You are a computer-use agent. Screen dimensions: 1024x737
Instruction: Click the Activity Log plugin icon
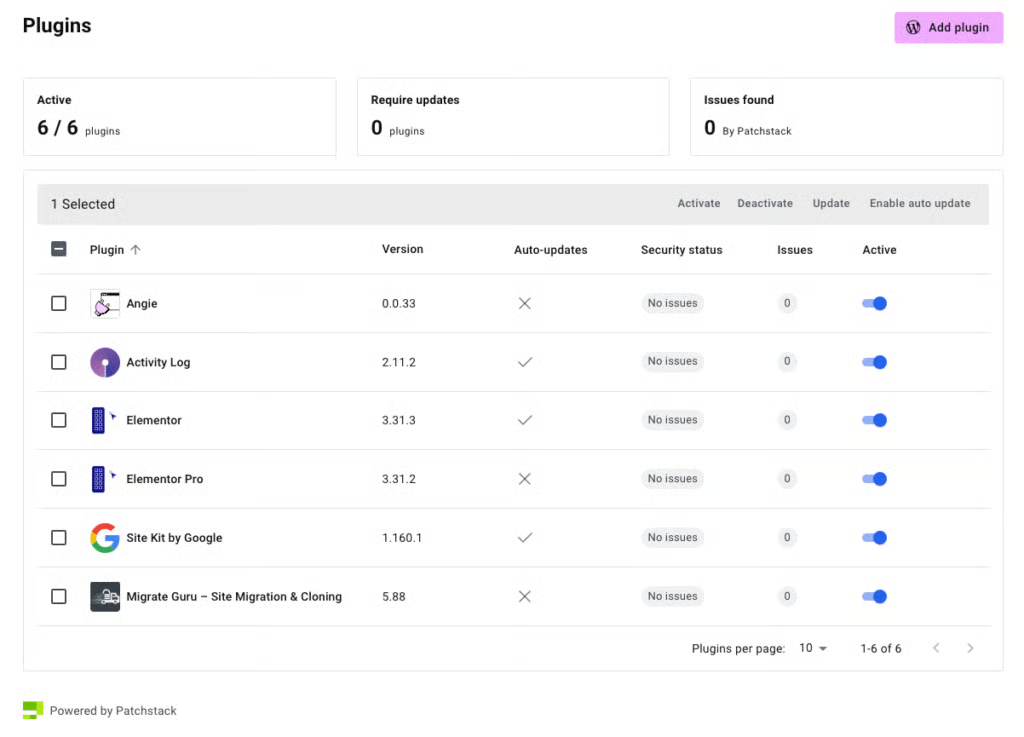105,362
